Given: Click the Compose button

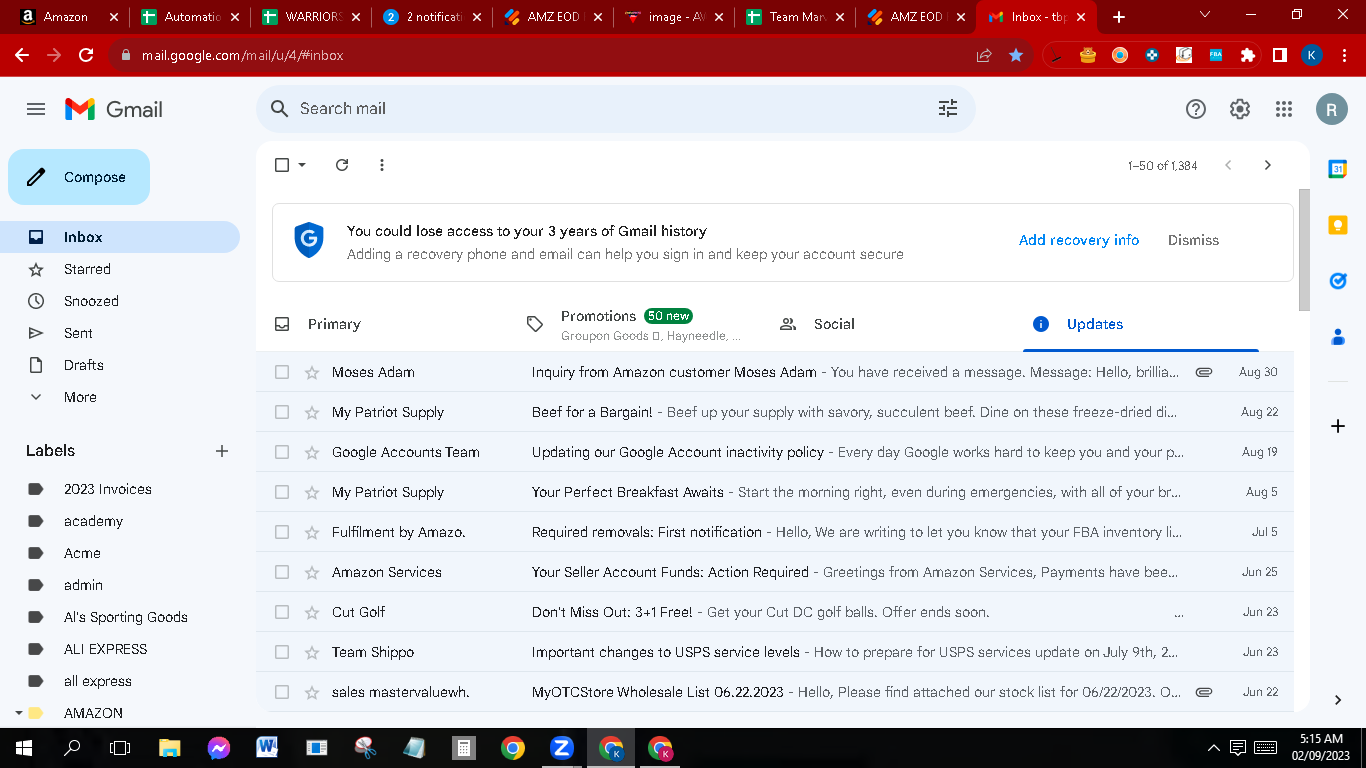Looking at the screenshot, I should tap(79, 177).
